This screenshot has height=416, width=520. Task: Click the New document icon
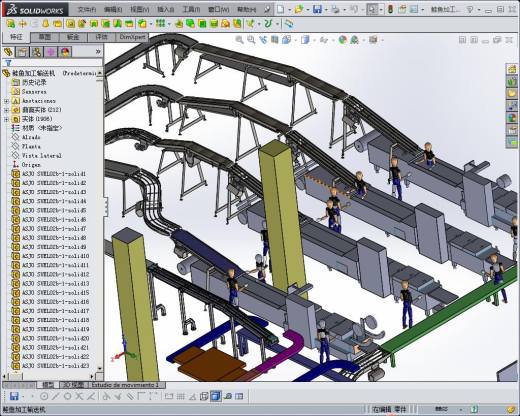(x=281, y=9)
